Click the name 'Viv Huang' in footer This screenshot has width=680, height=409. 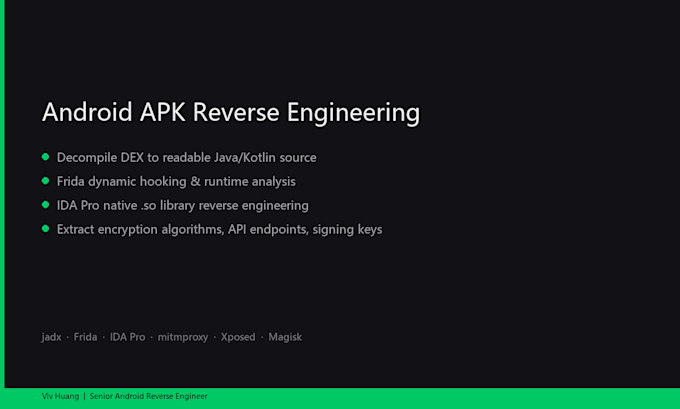tap(60, 396)
